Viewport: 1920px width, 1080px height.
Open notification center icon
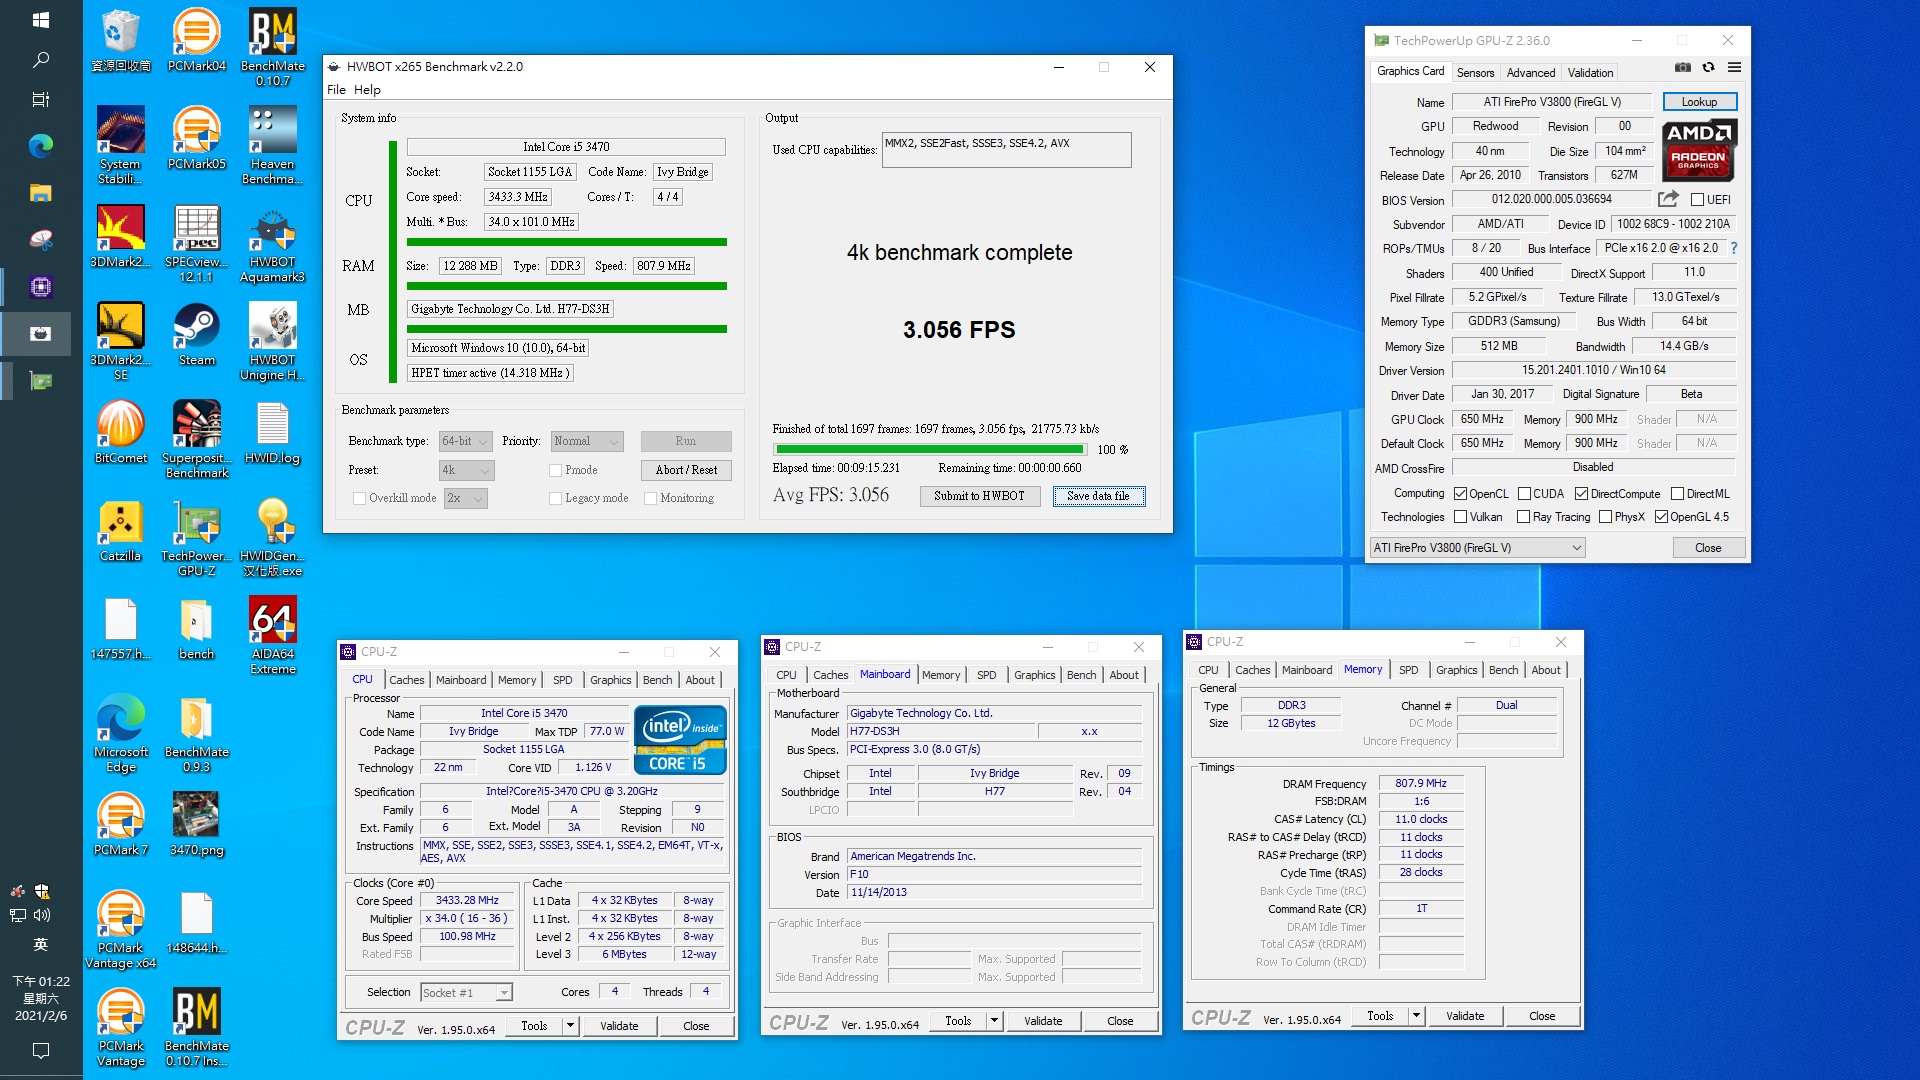click(41, 1050)
